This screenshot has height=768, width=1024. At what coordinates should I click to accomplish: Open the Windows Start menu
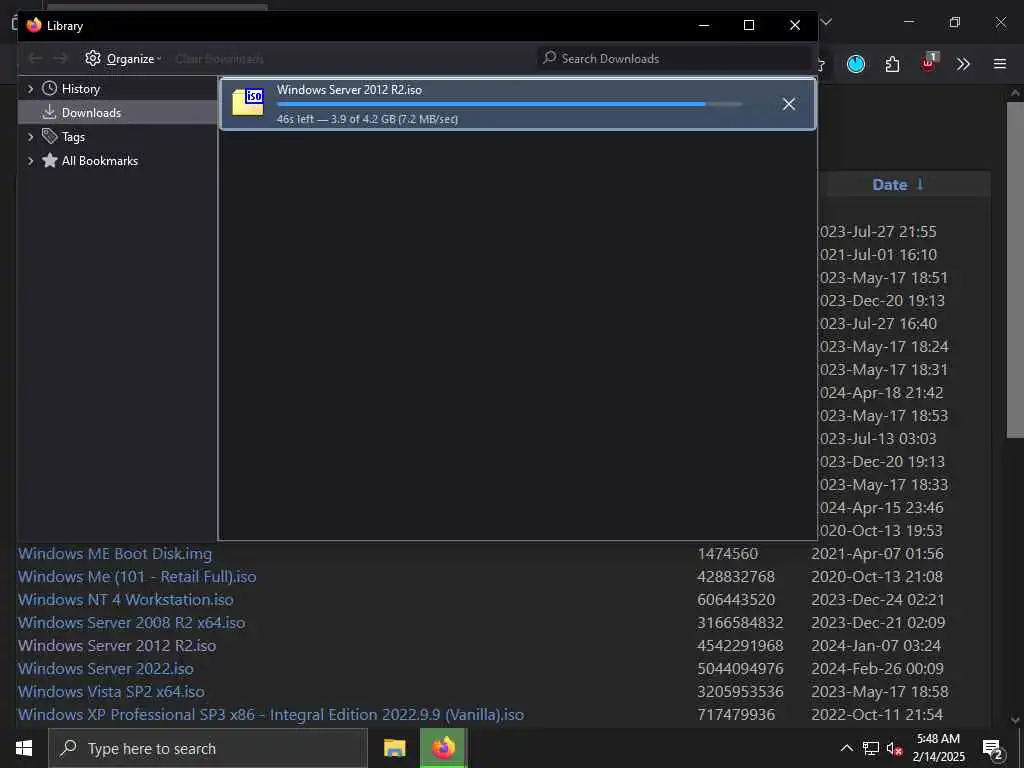coord(24,748)
